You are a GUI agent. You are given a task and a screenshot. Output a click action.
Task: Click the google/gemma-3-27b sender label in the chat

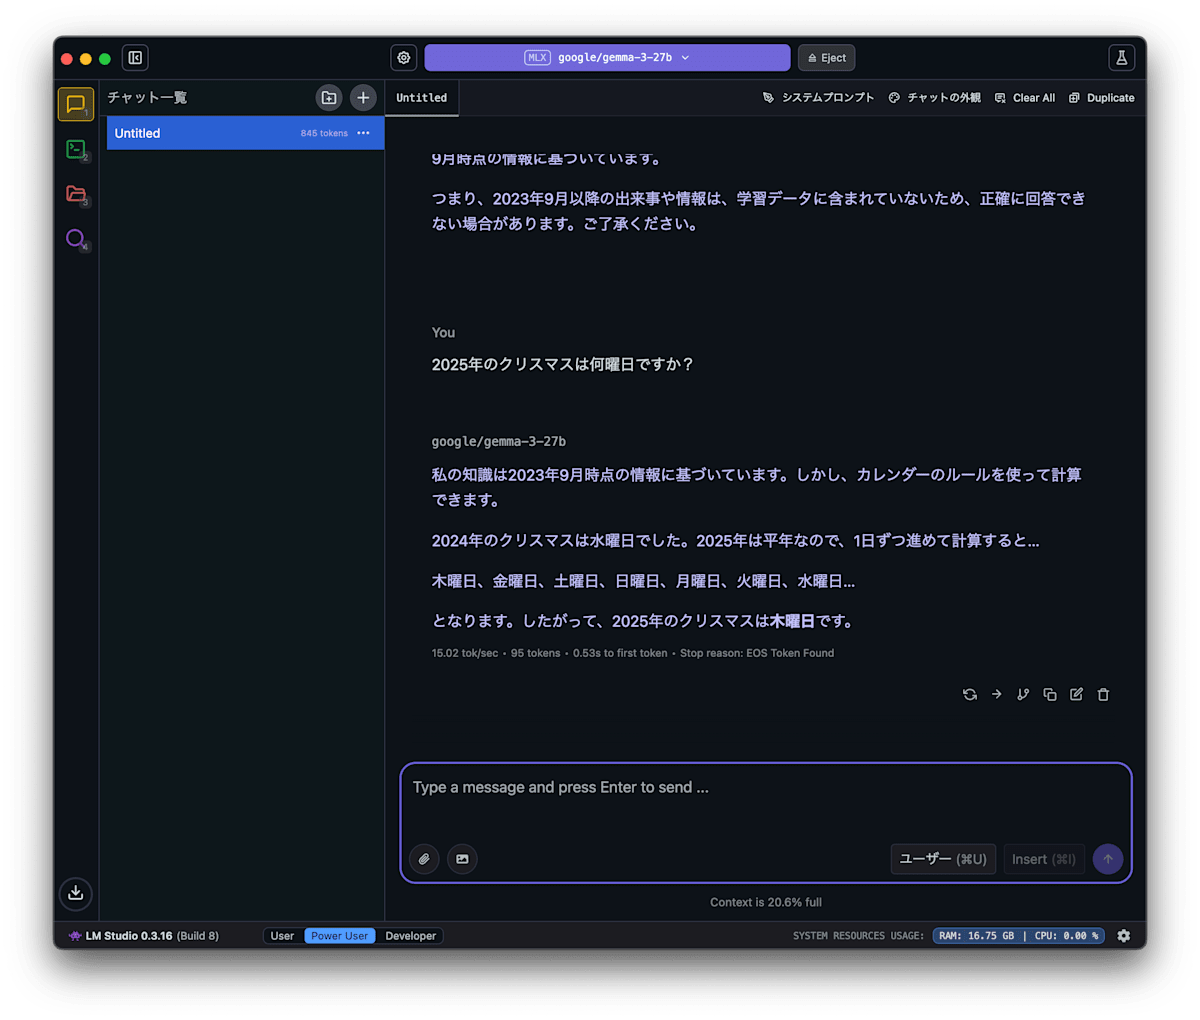(499, 441)
